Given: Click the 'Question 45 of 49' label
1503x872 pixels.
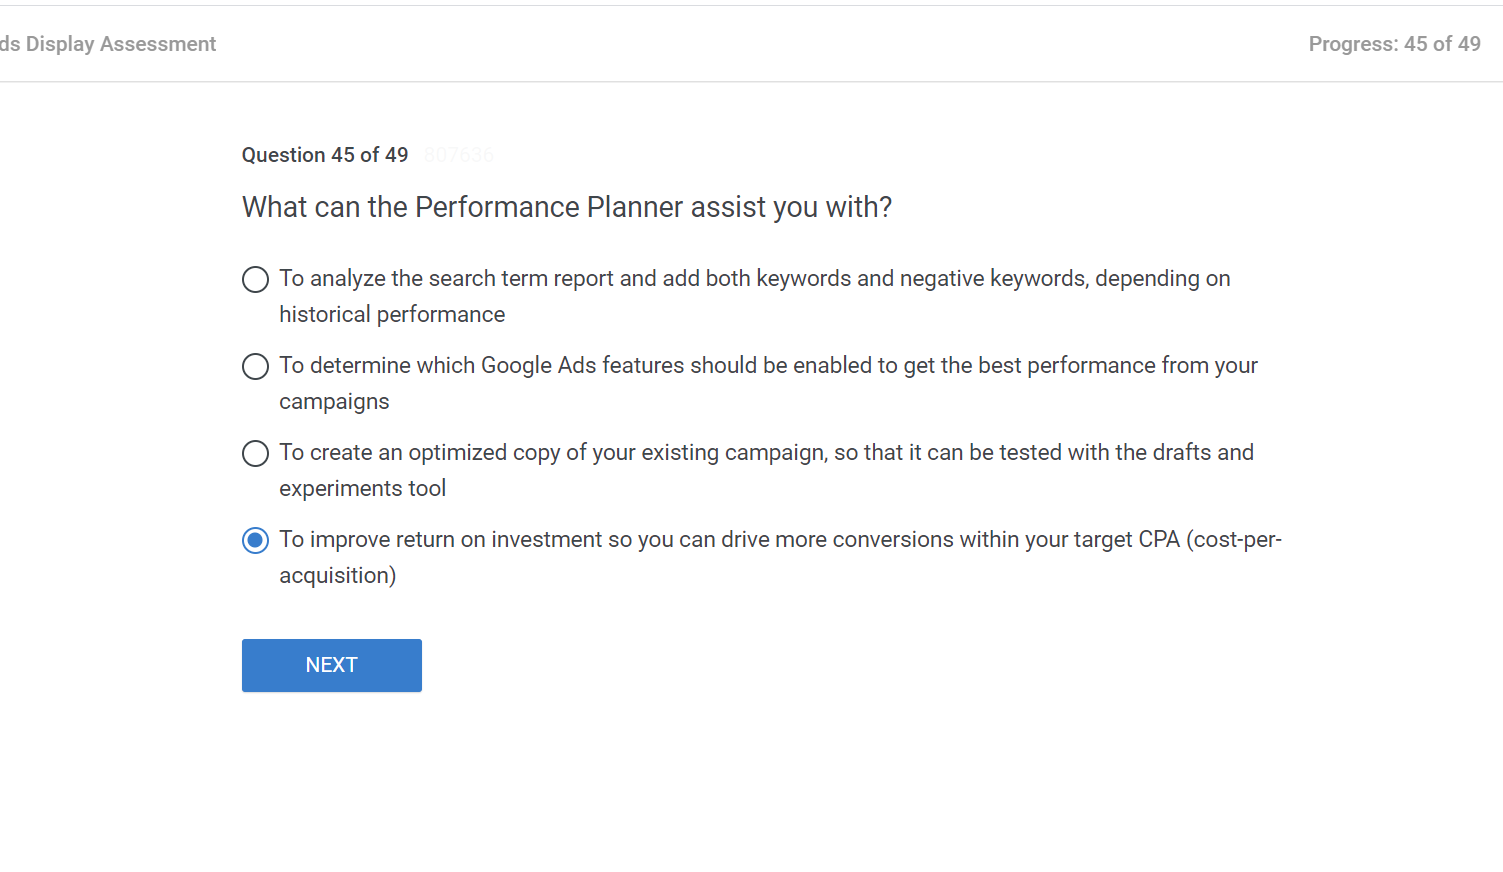Looking at the screenshot, I should (325, 155).
